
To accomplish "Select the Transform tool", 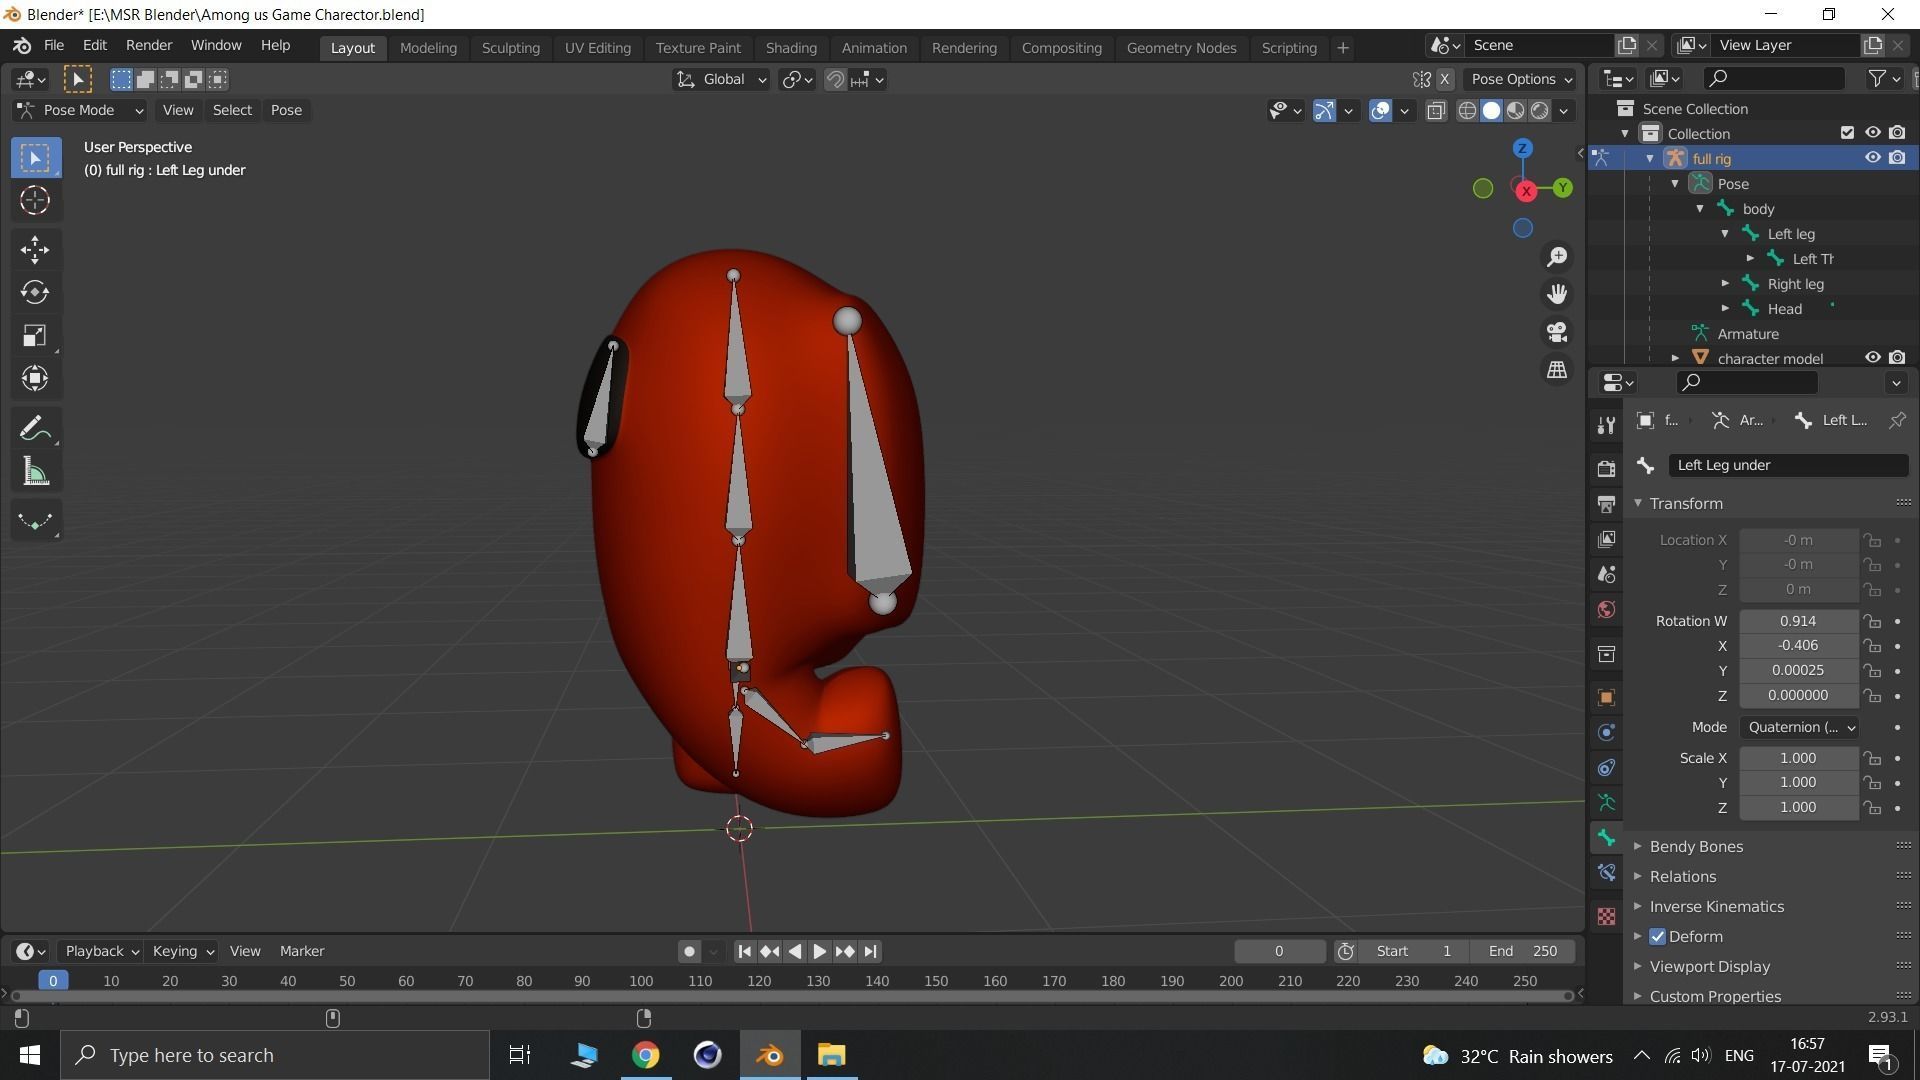I will 35,378.
